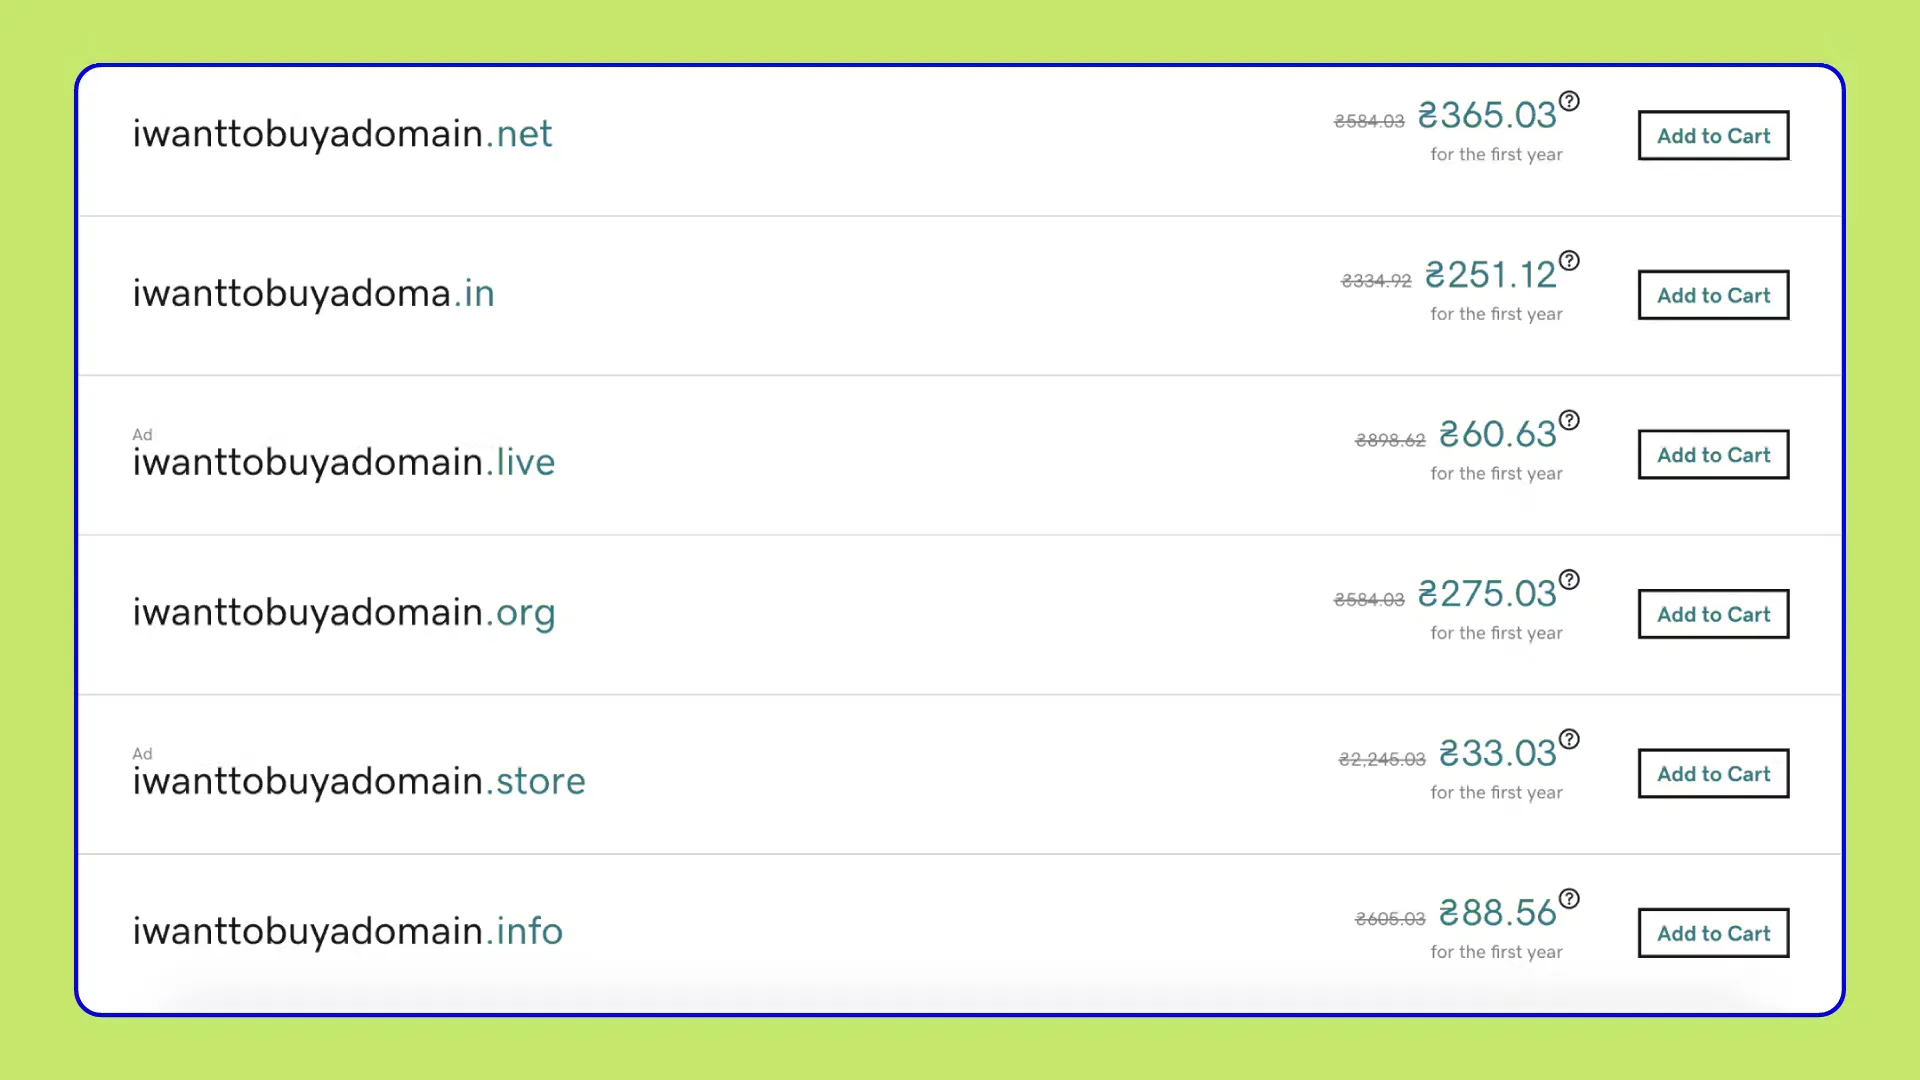
Task: Select the iwanttobuyadomain.net domain name
Action: [x=342, y=134]
